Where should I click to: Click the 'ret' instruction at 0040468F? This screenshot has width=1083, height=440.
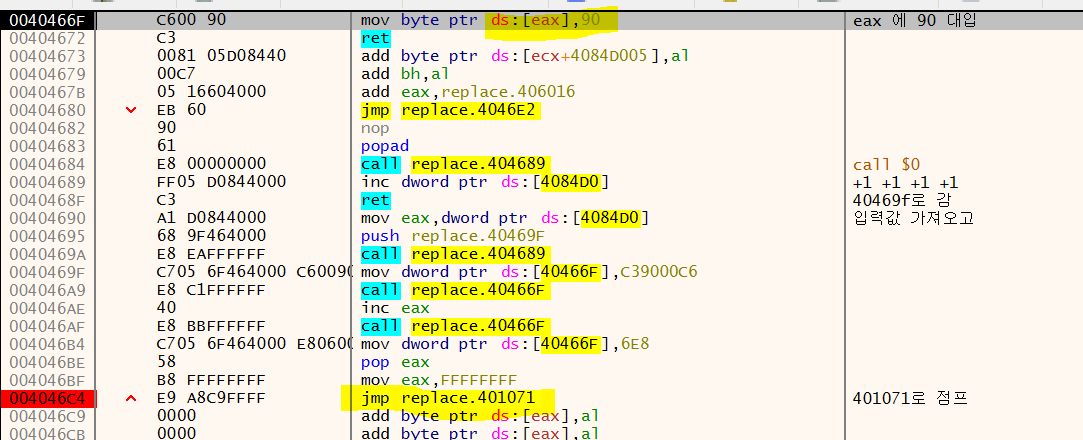coord(375,200)
